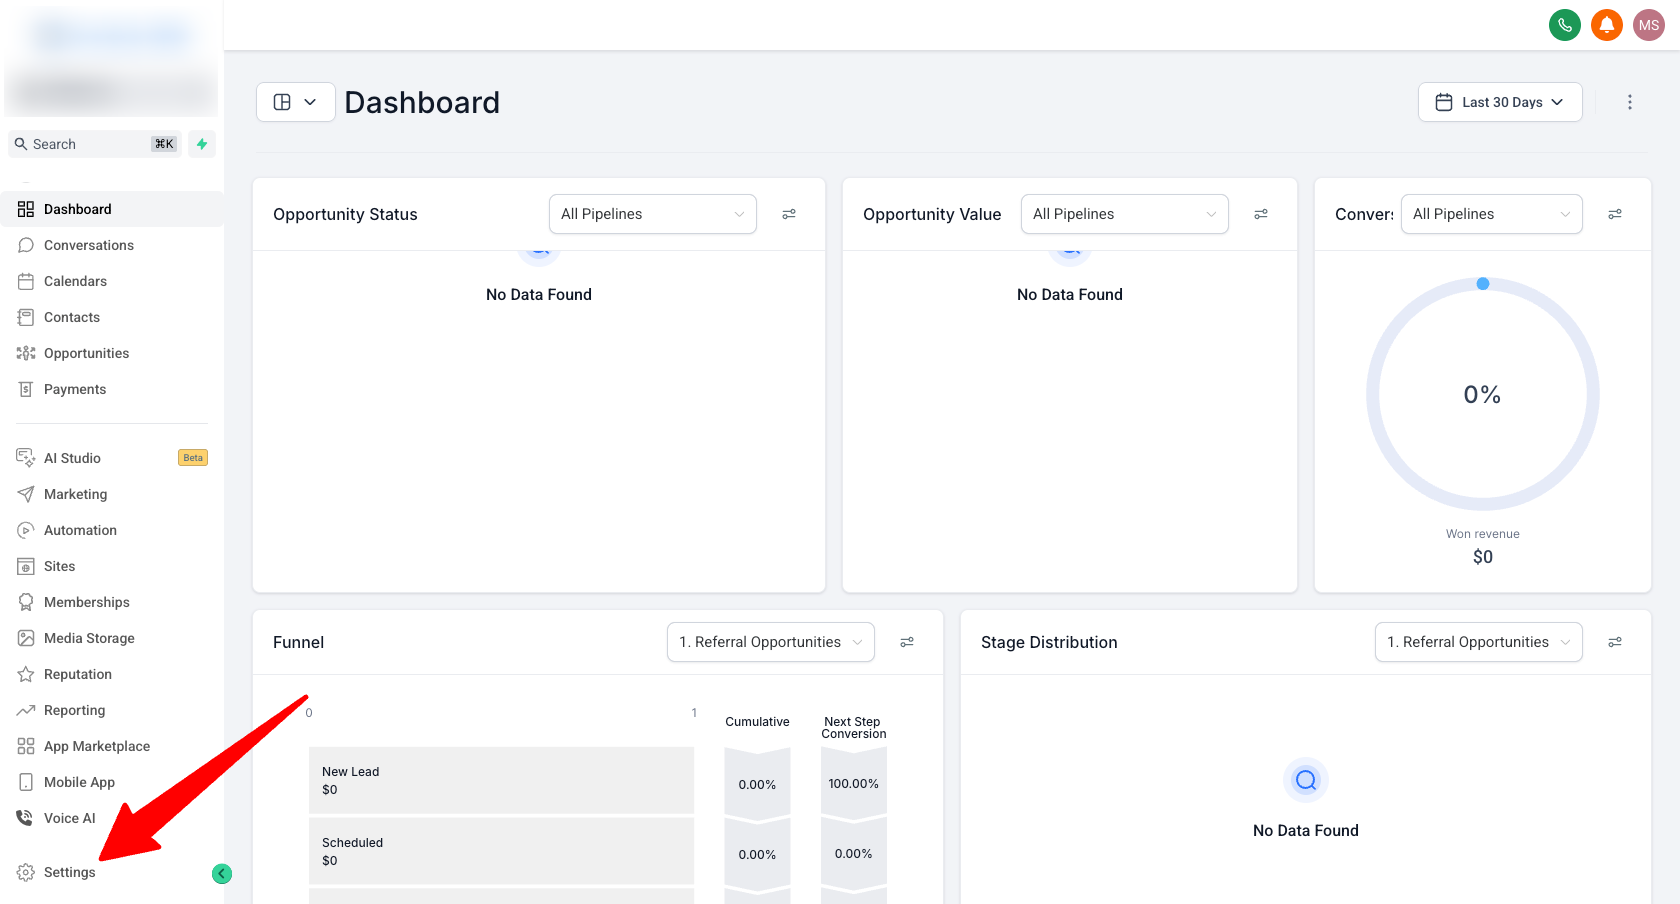Open AI Studio beta section

click(x=72, y=458)
